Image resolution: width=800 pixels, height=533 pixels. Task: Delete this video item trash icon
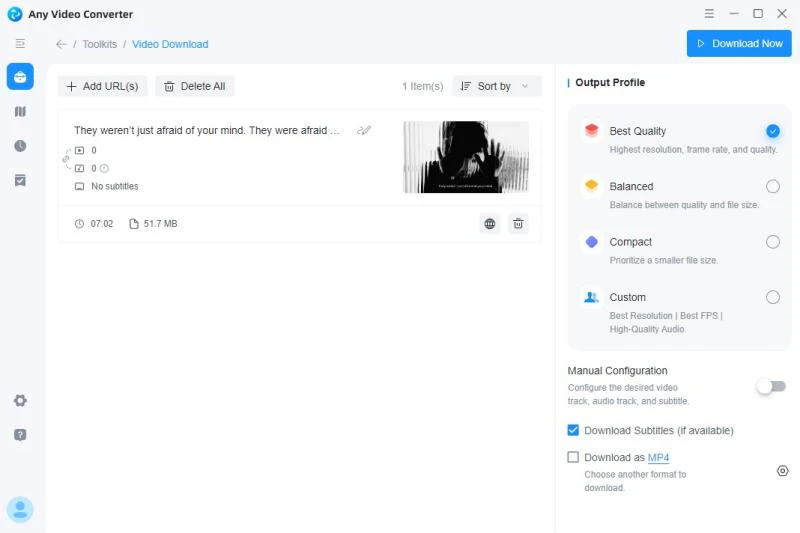[x=518, y=224]
